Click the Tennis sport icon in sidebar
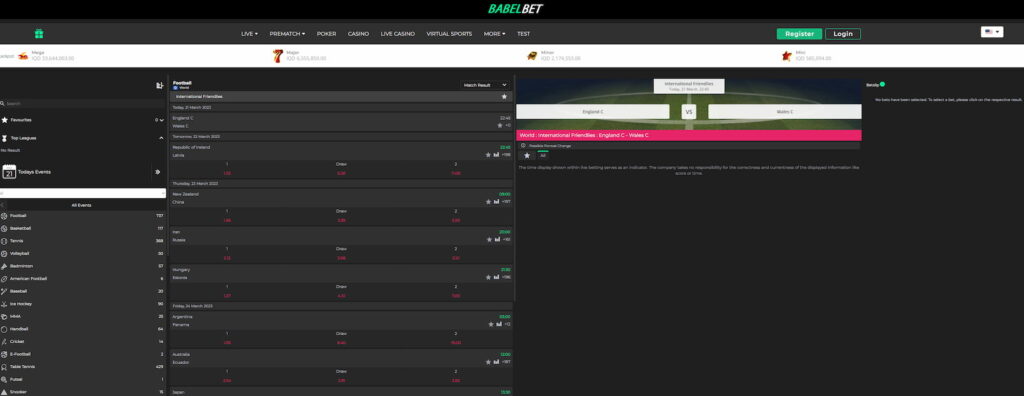The width and height of the screenshot is (1024, 396). click(x=4, y=240)
